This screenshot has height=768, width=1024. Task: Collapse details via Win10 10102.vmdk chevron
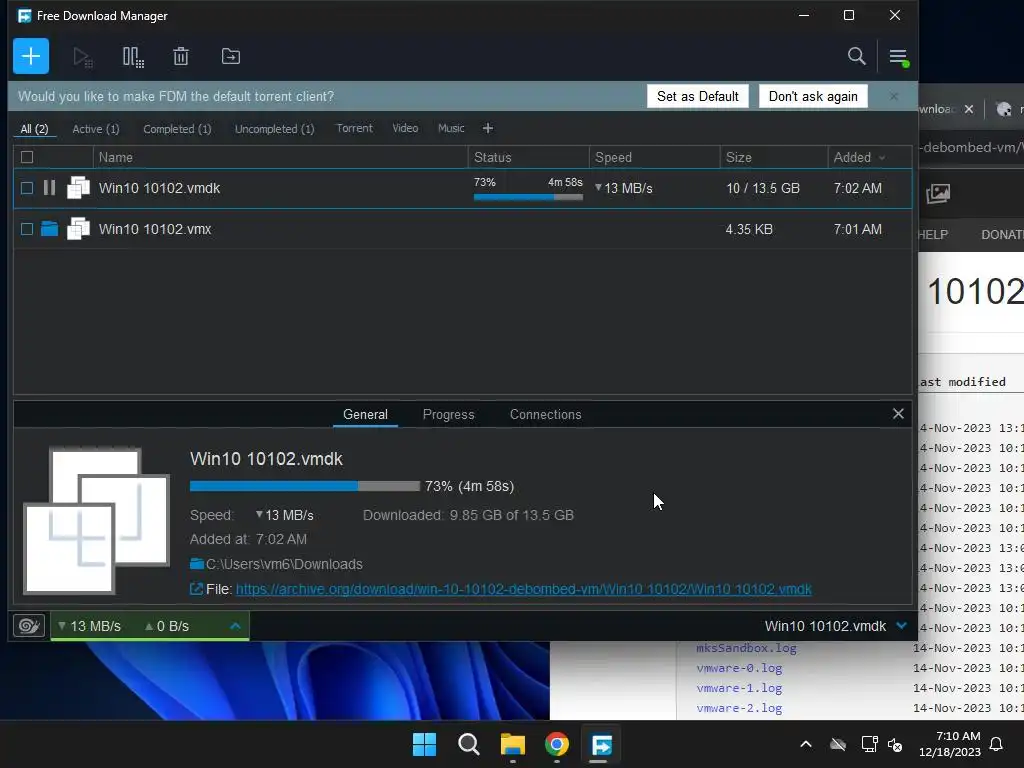coord(902,626)
